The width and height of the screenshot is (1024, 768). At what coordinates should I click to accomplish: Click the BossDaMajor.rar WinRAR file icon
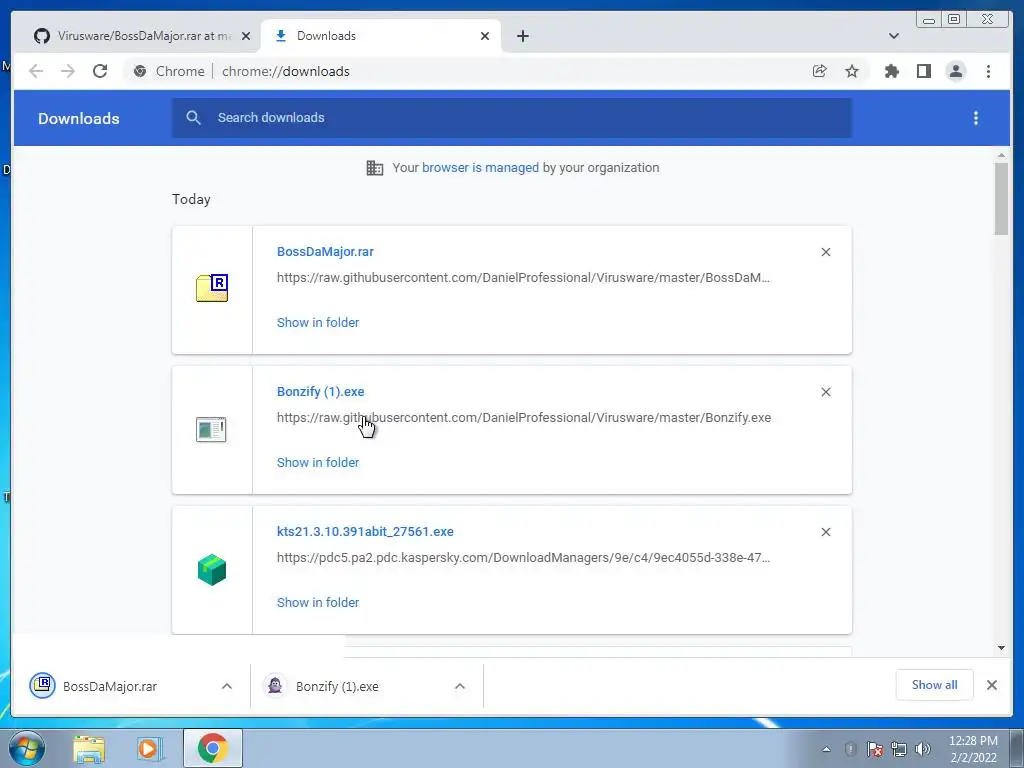tap(212, 288)
